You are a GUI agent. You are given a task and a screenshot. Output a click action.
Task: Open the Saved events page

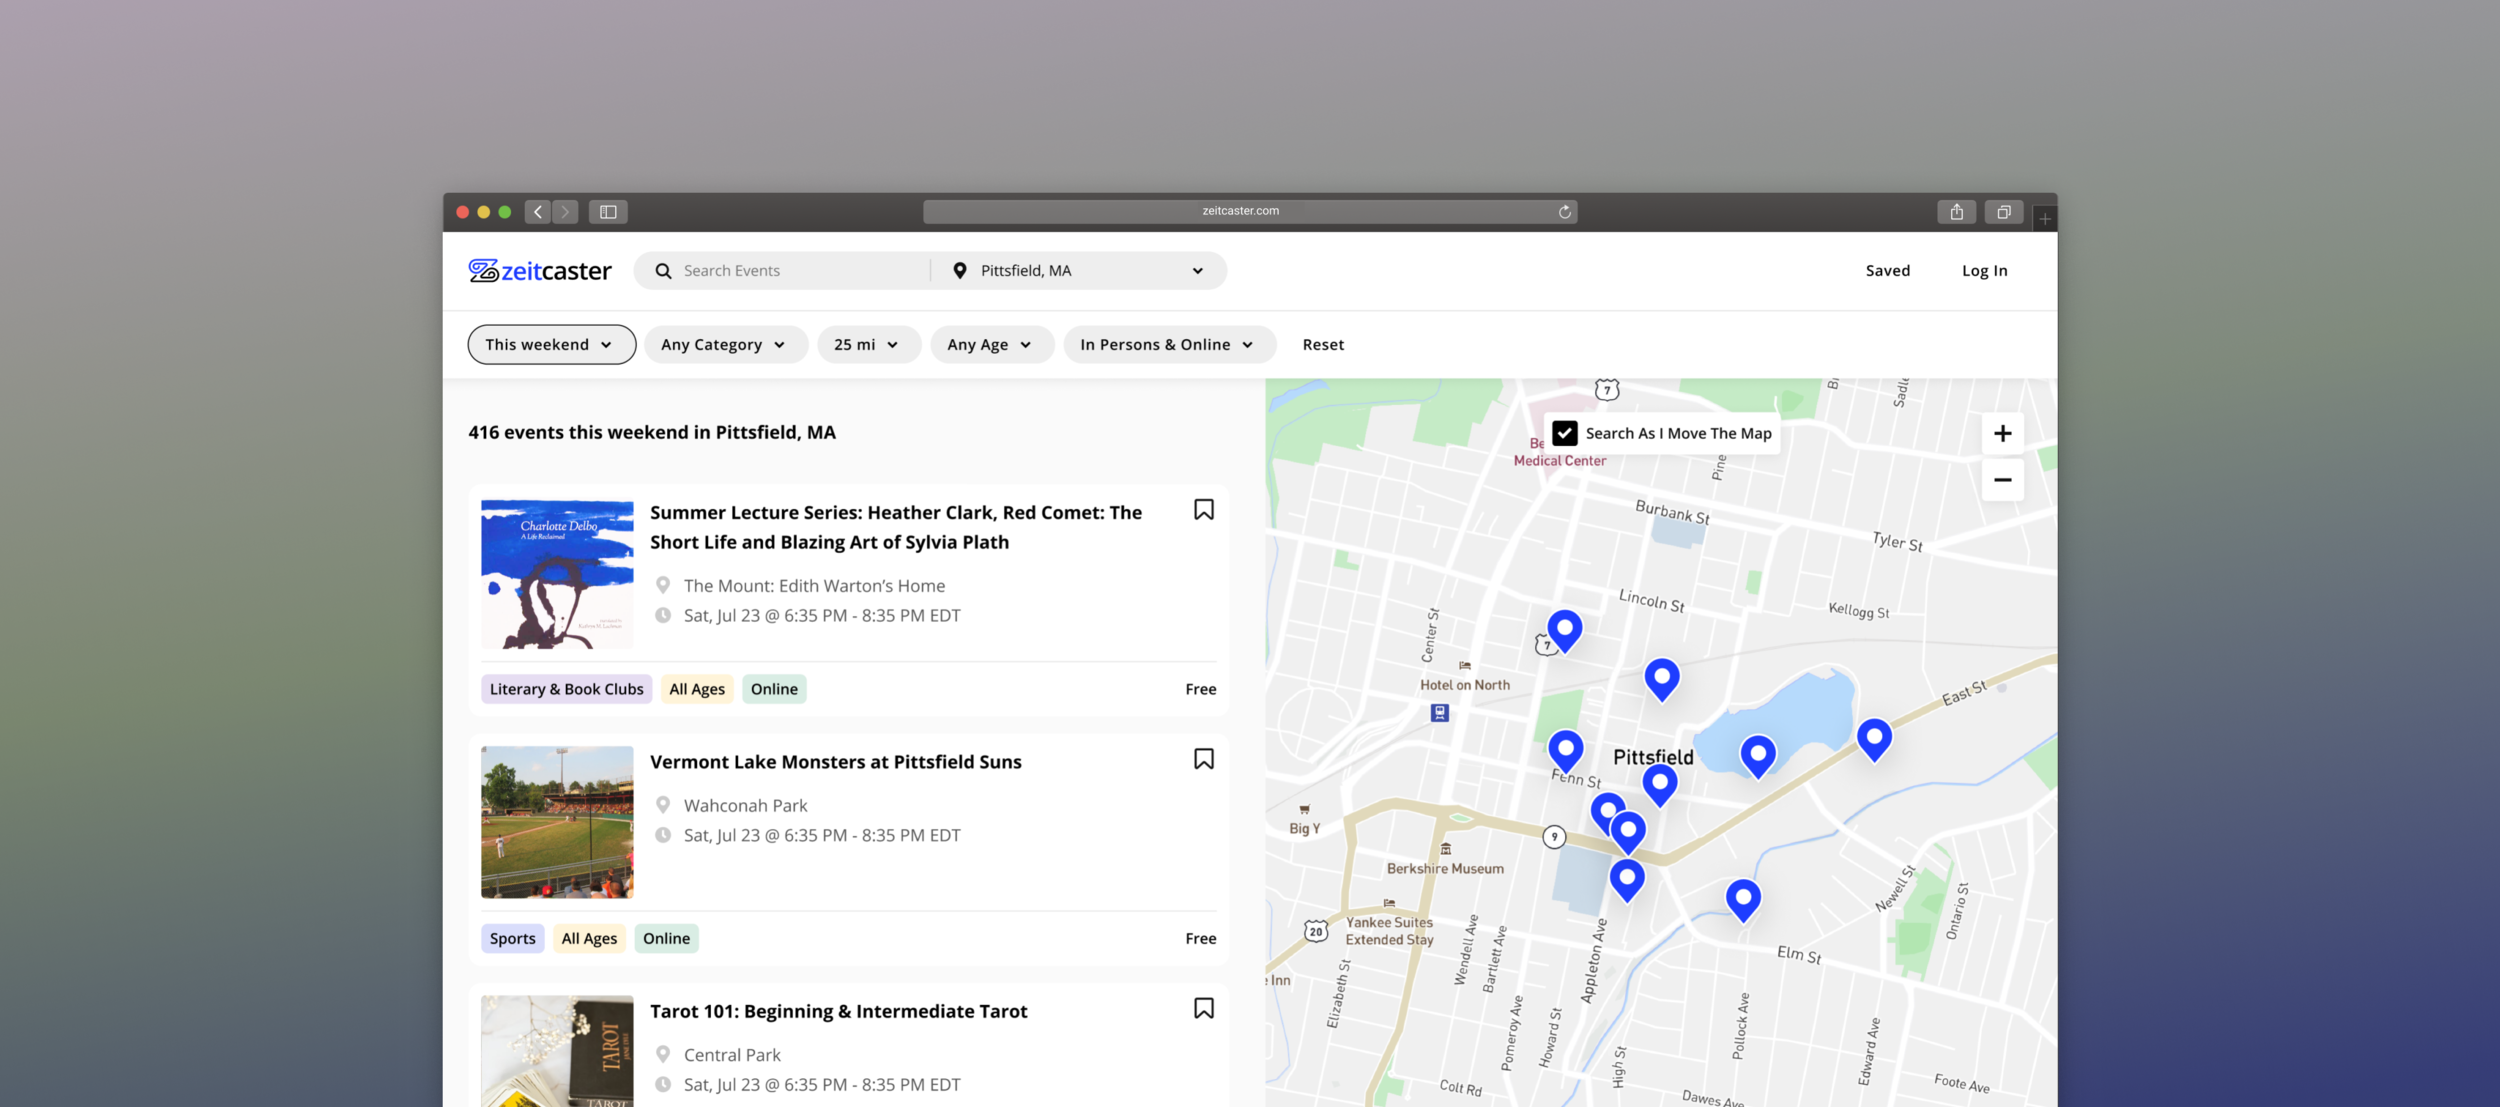coord(1887,271)
